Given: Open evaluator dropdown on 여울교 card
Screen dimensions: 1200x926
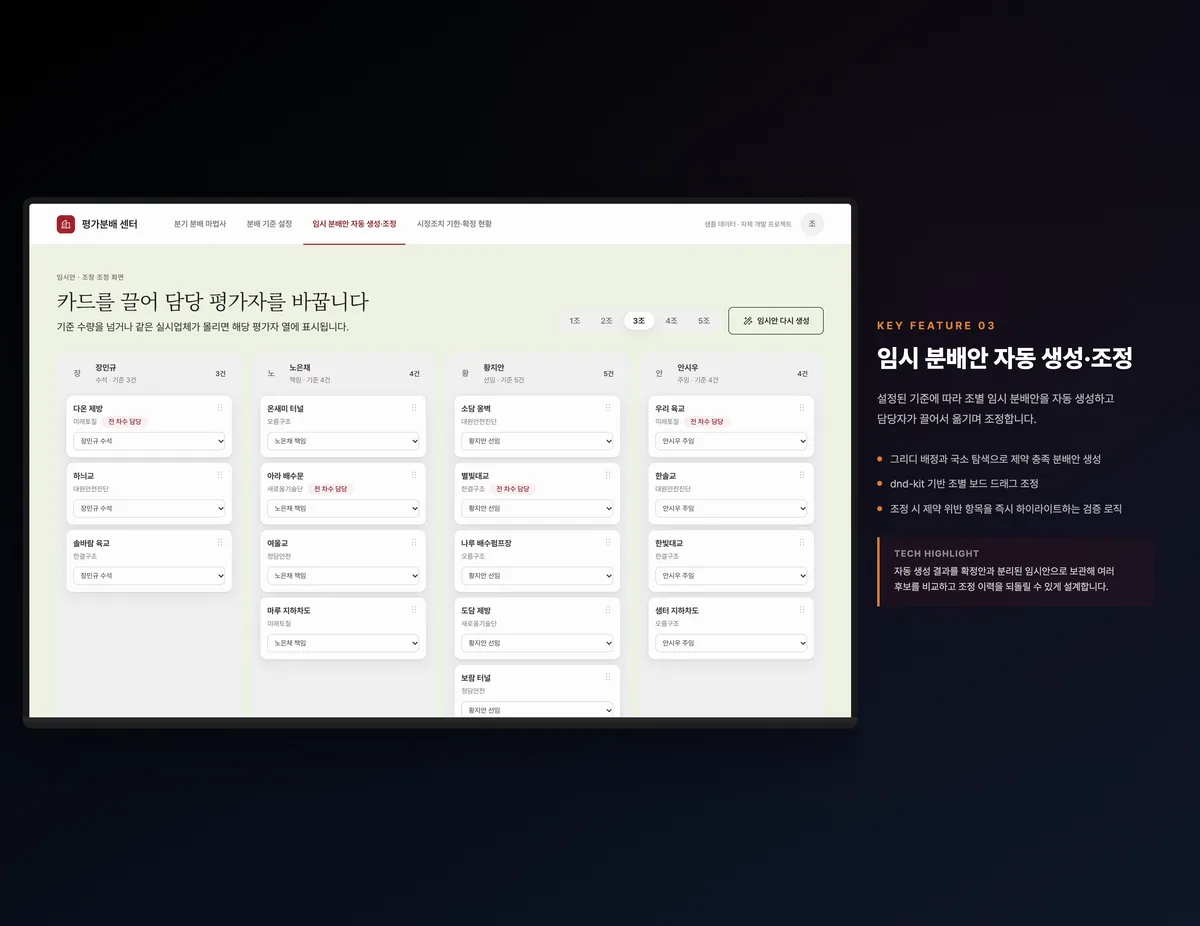Looking at the screenshot, I should pyautogui.click(x=343, y=576).
